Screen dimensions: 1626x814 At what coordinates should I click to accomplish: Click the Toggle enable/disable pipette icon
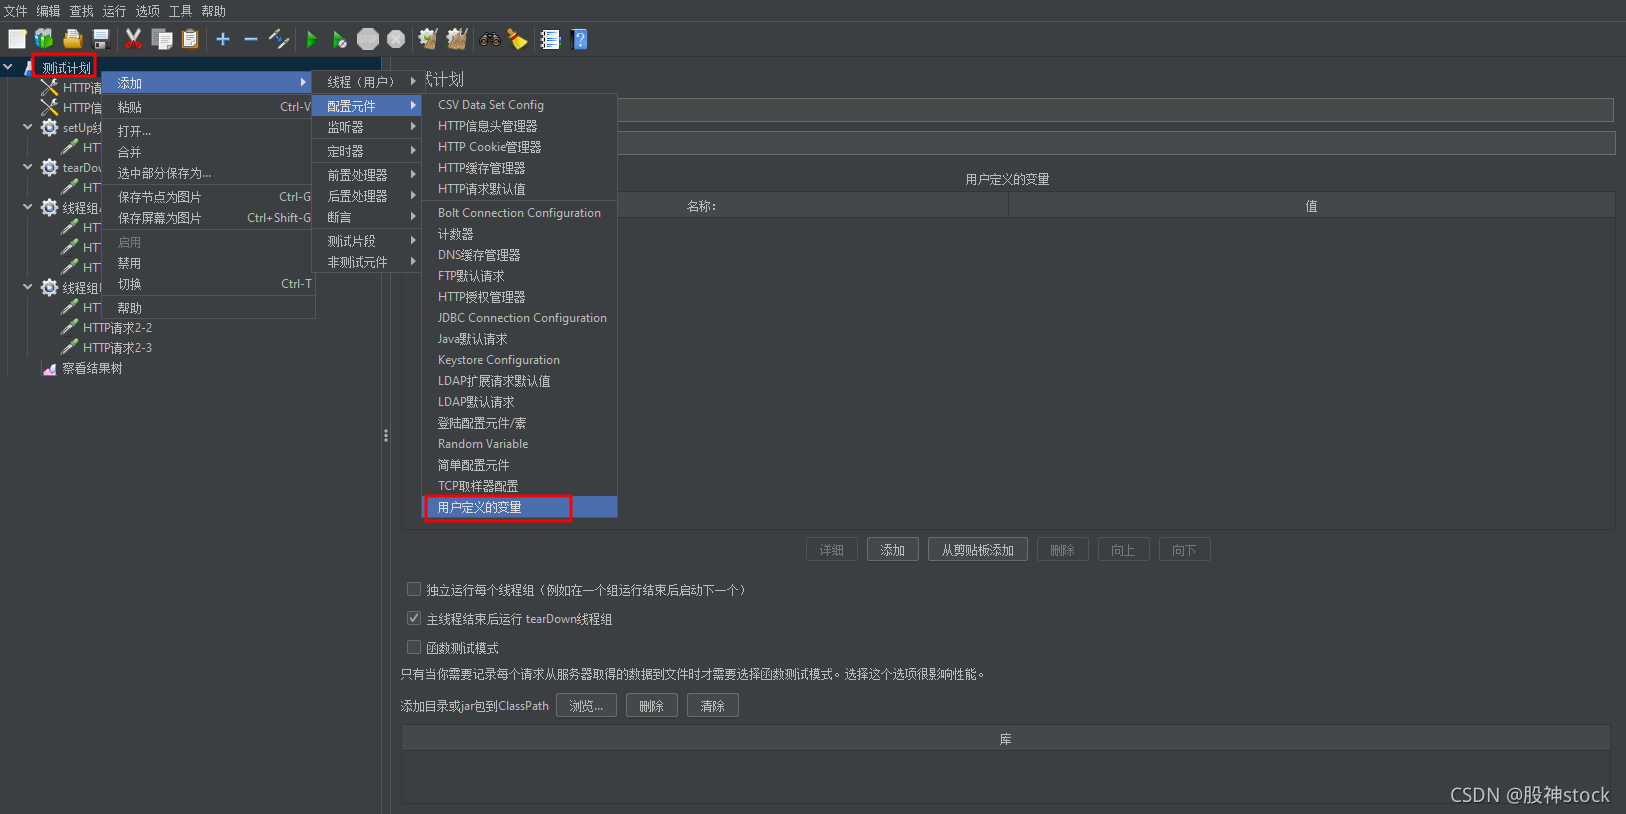point(279,39)
